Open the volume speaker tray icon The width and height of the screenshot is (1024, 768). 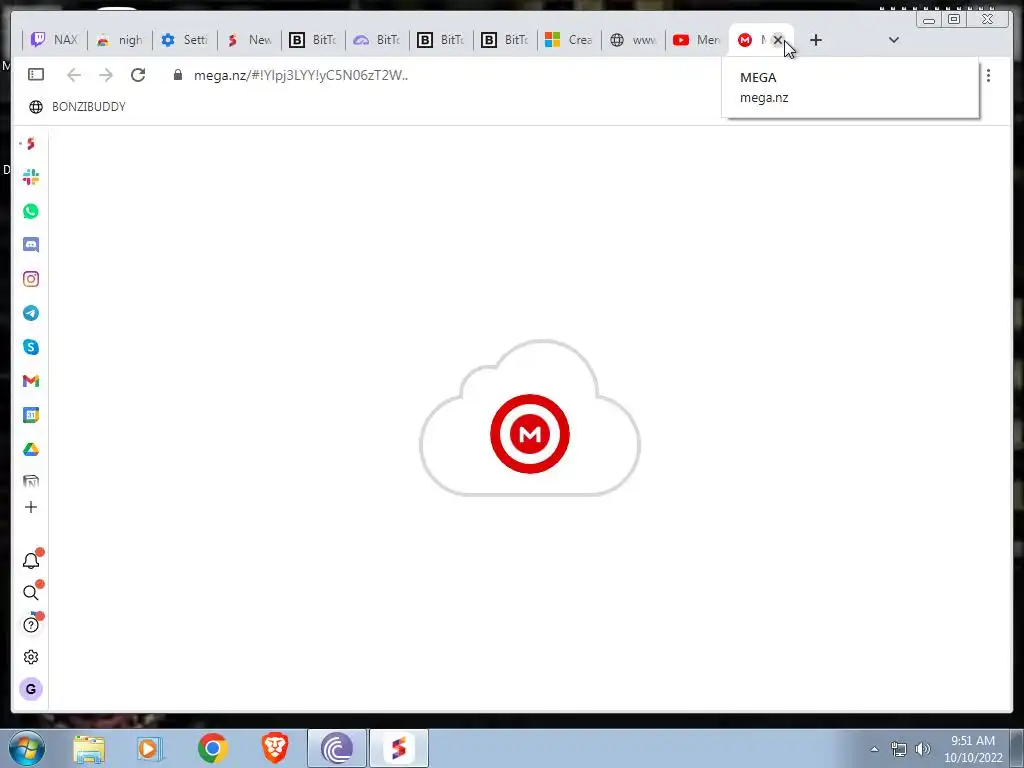click(922, 749)
